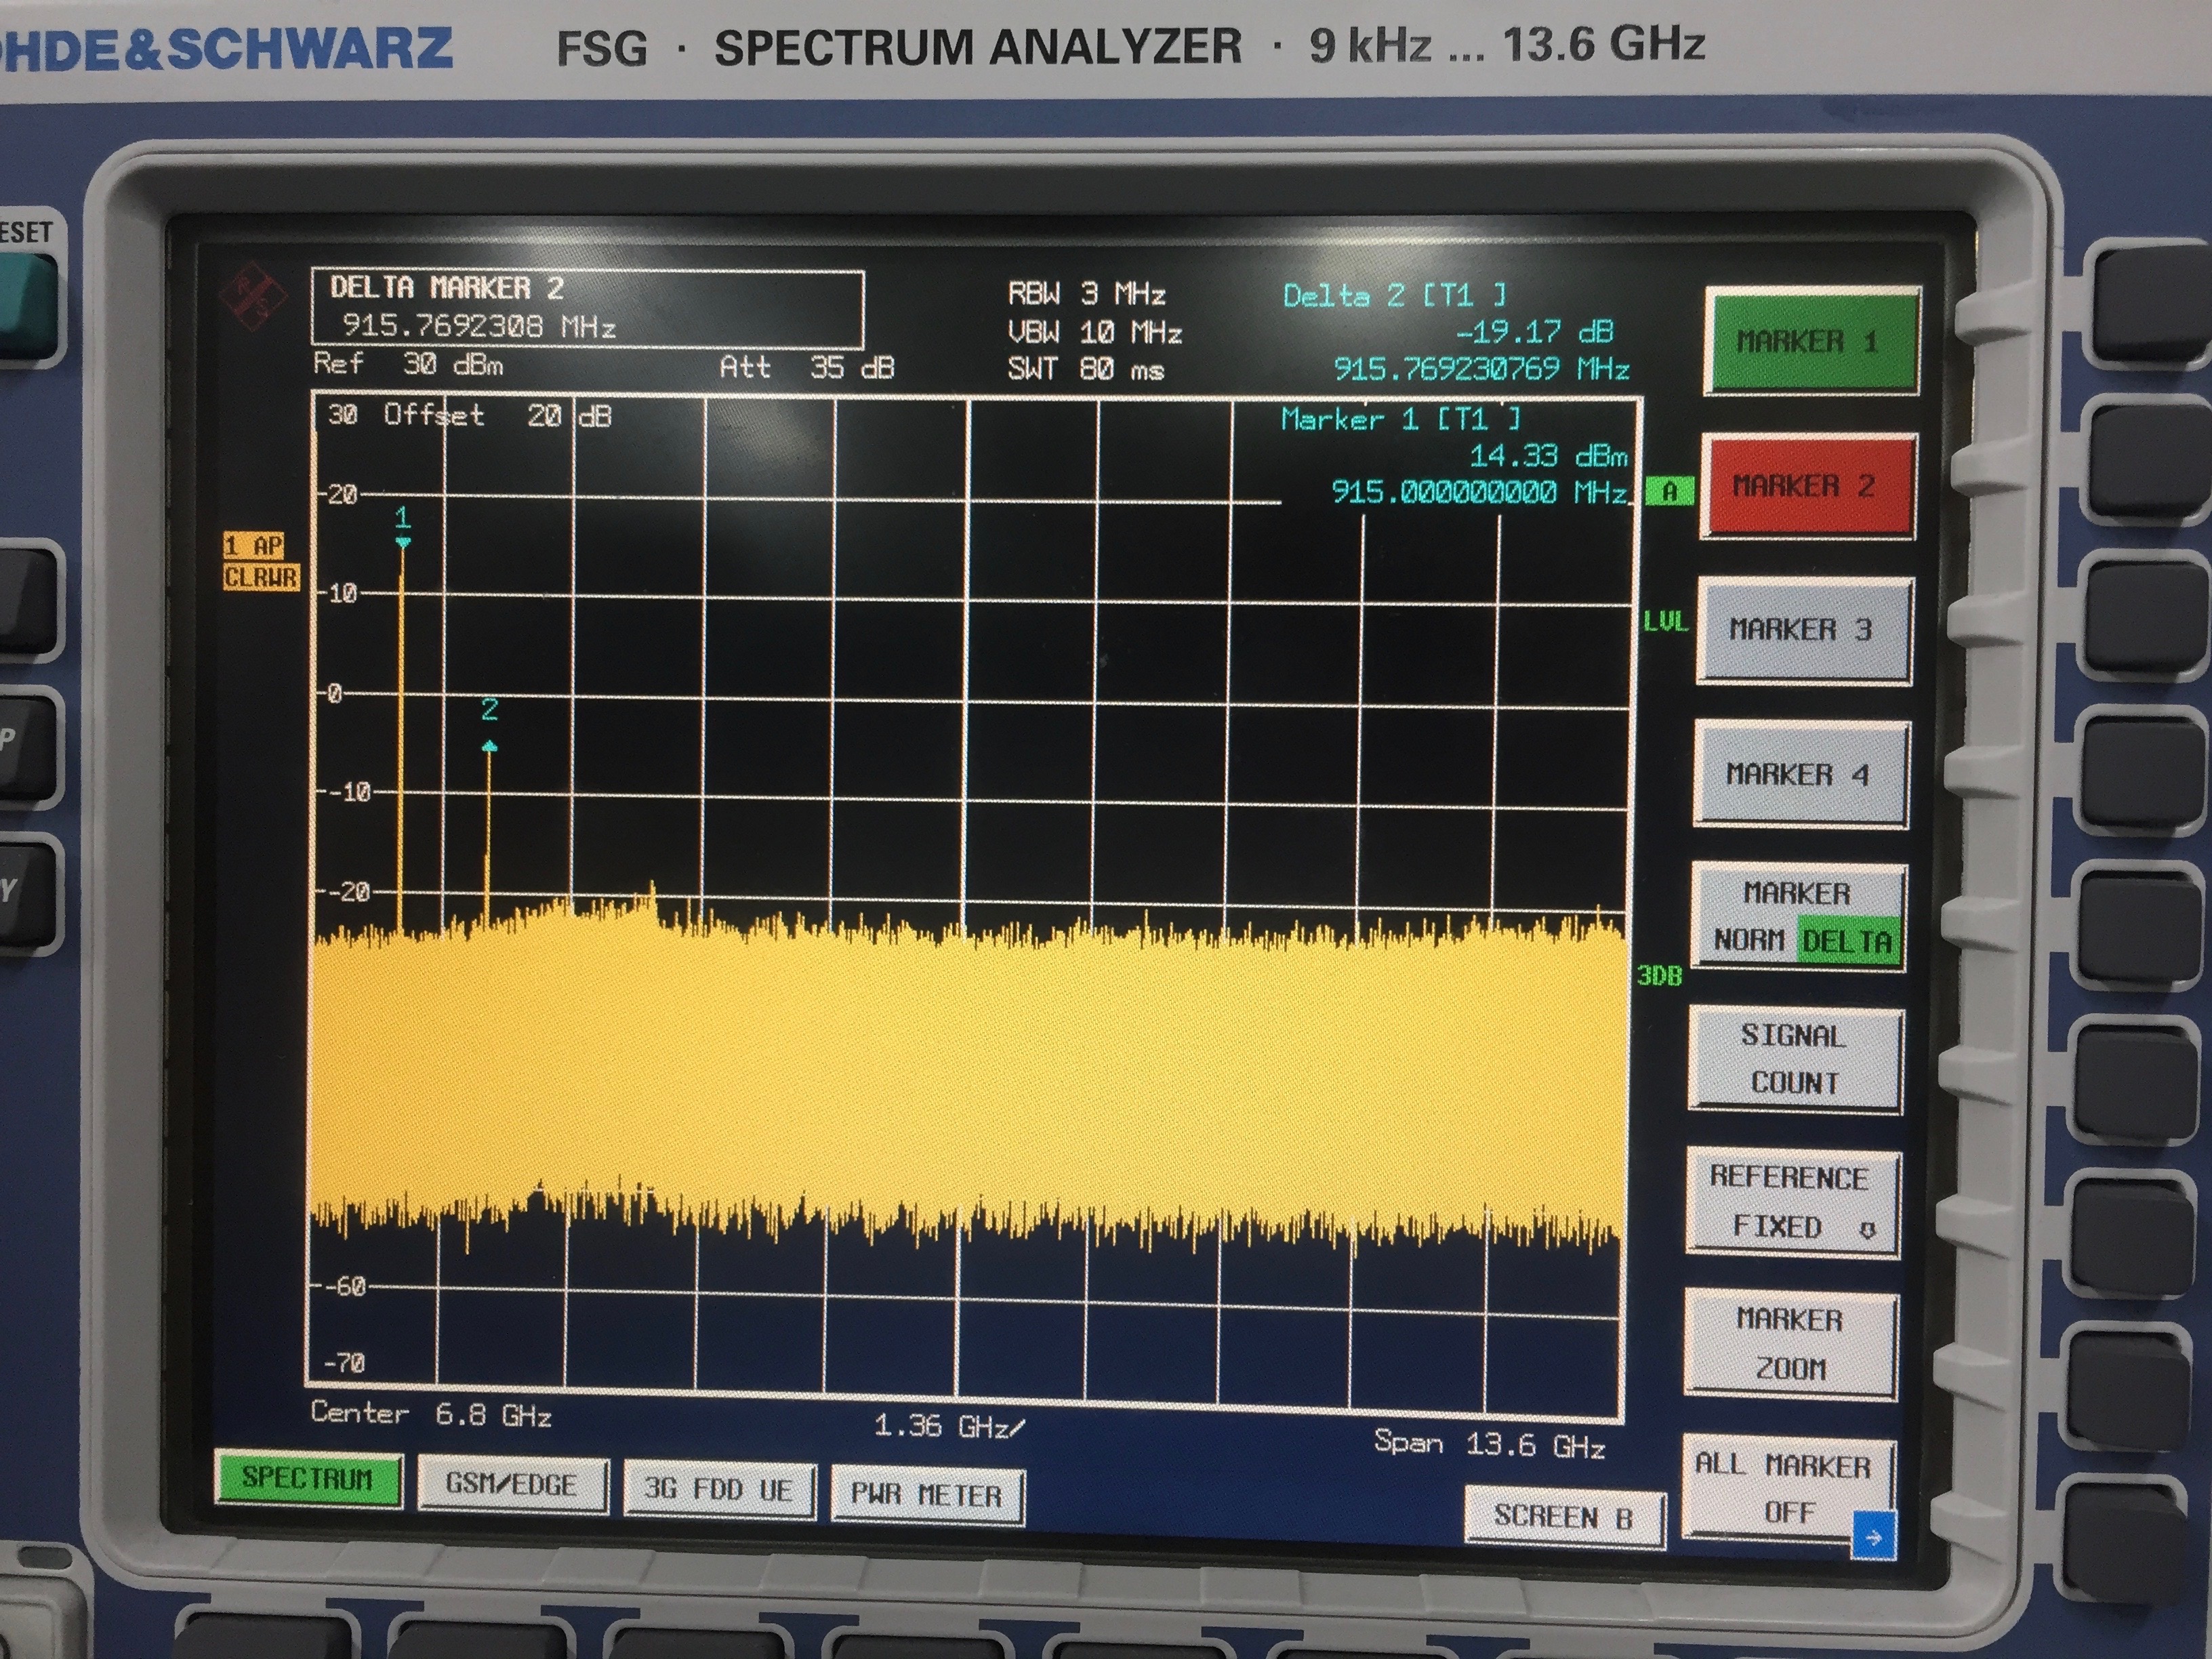2212x1659 pixels.
Task: Enable MARKER ZOOM
Action: click(1789, 1344)
